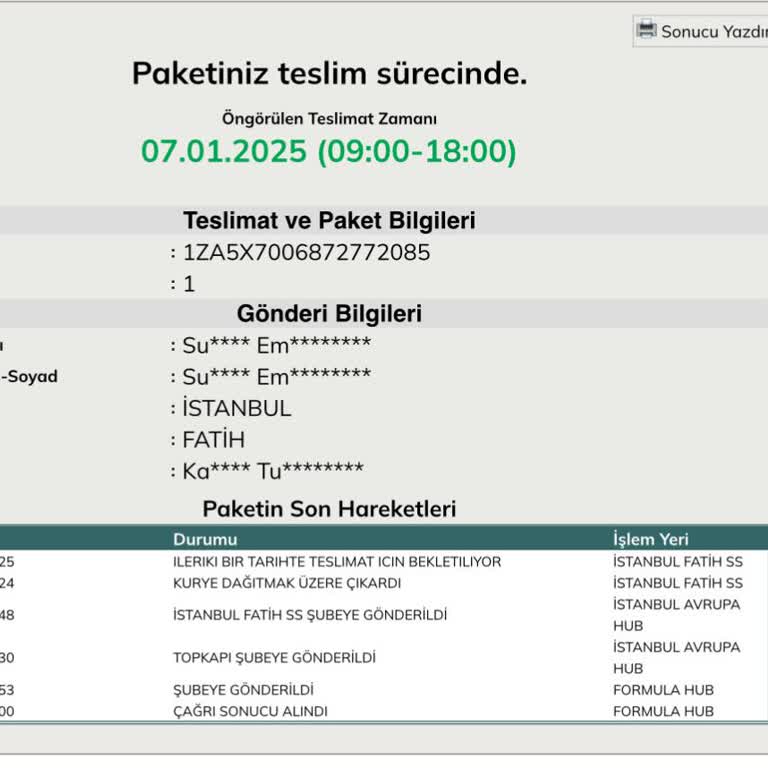Select tracking number 1ZA5X7006872772085
Image resolution: width=768 pixels, height=768 pixels.
(x=306, y=253)
